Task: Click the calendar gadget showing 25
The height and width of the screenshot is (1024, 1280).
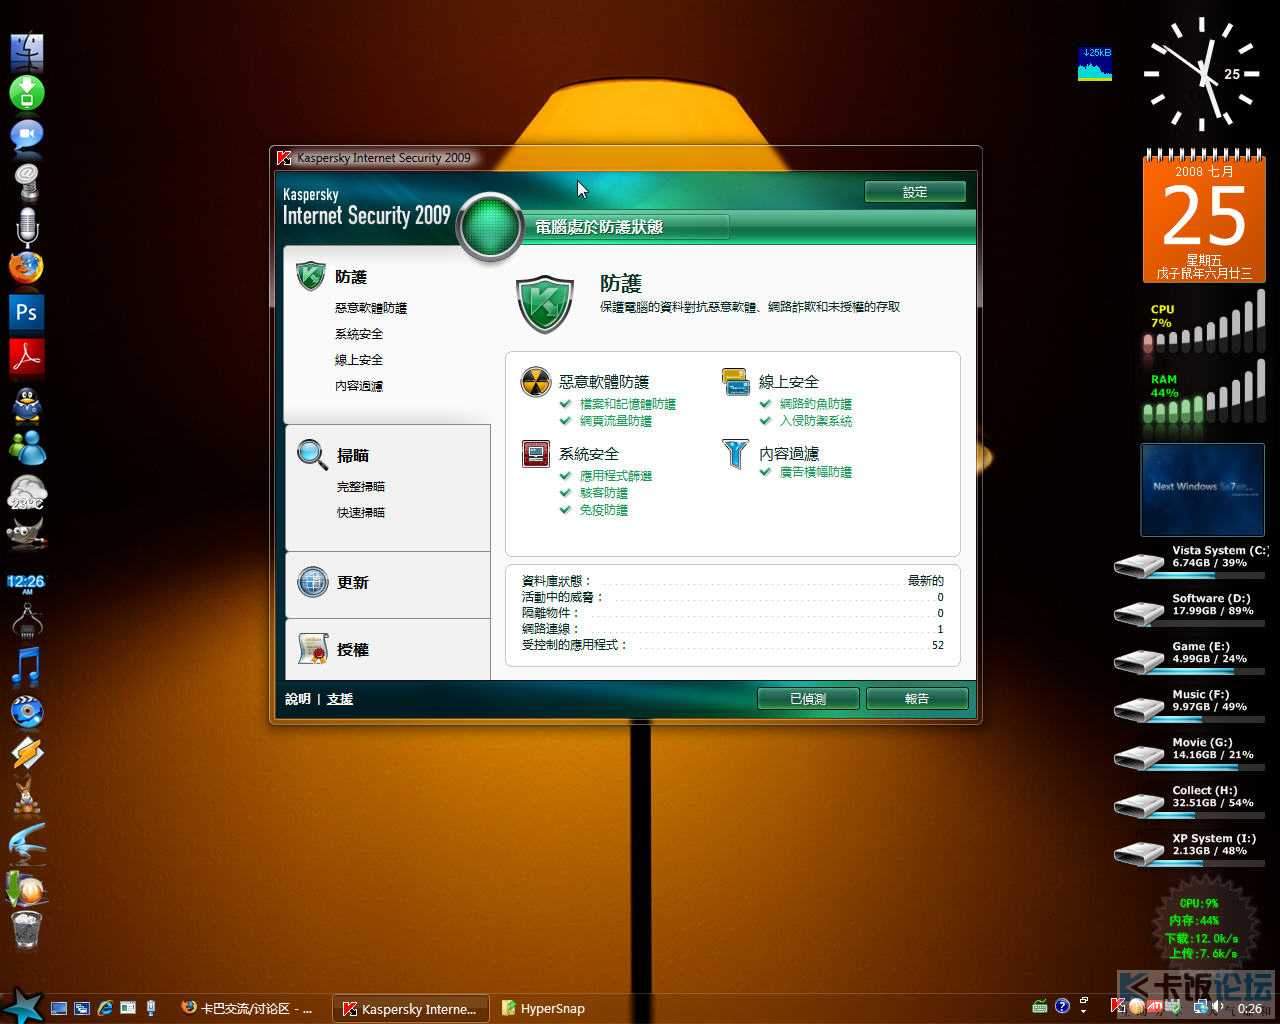Action: (1204, 215)
